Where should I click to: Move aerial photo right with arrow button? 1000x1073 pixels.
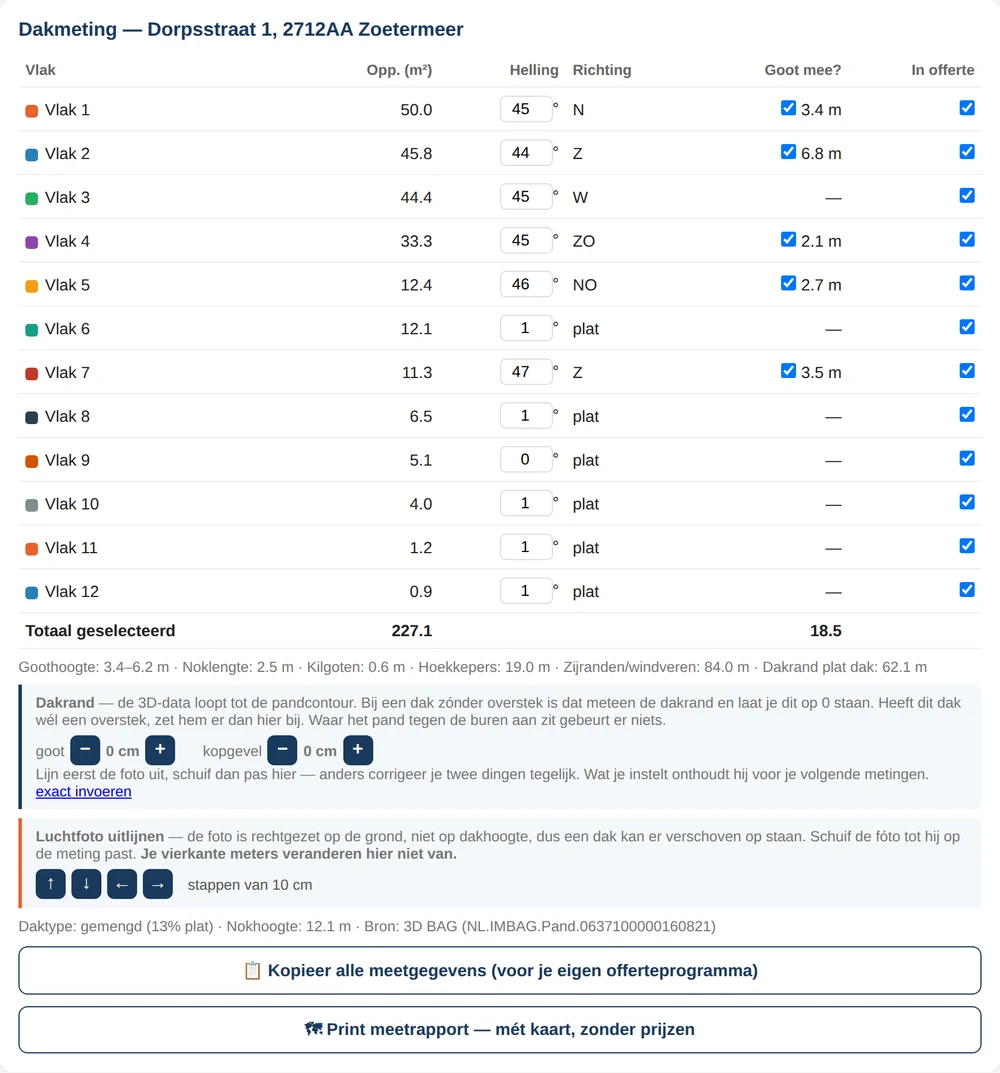157,884
